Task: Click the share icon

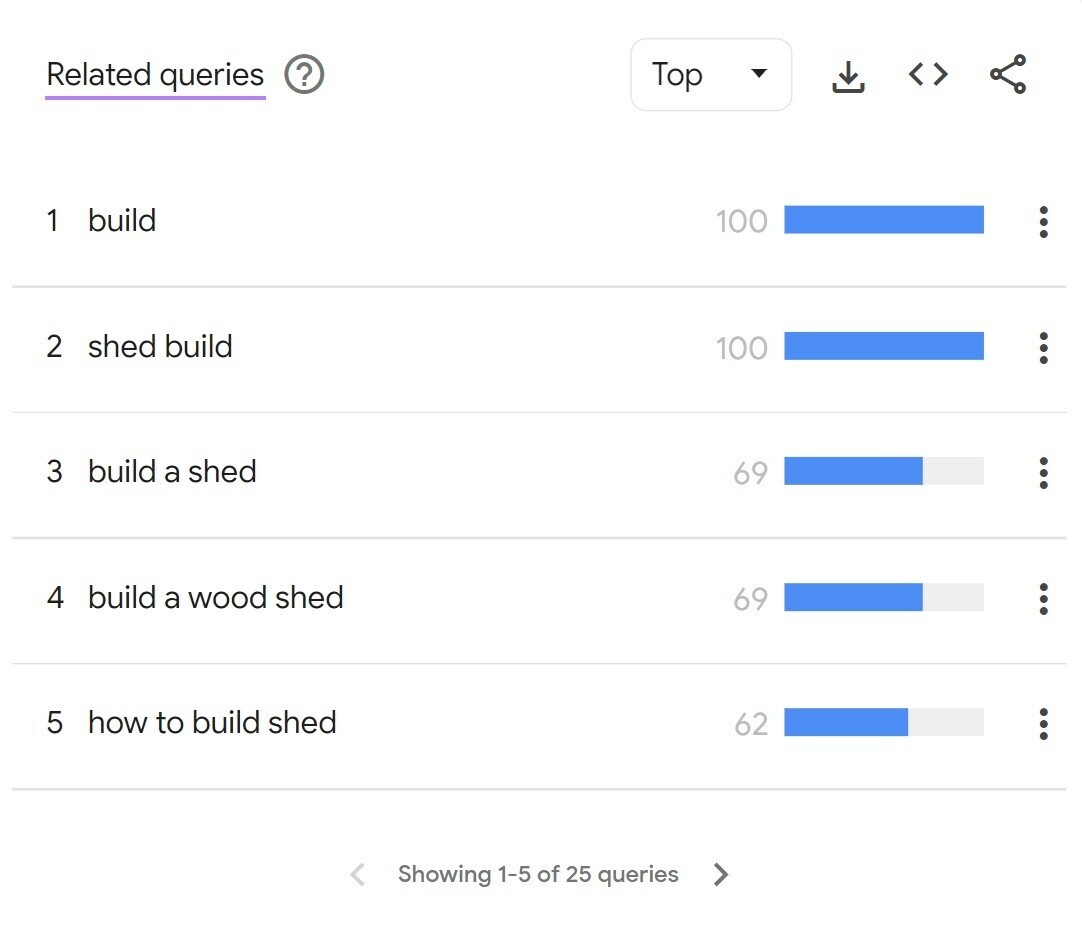Action: coord(1008,74)
